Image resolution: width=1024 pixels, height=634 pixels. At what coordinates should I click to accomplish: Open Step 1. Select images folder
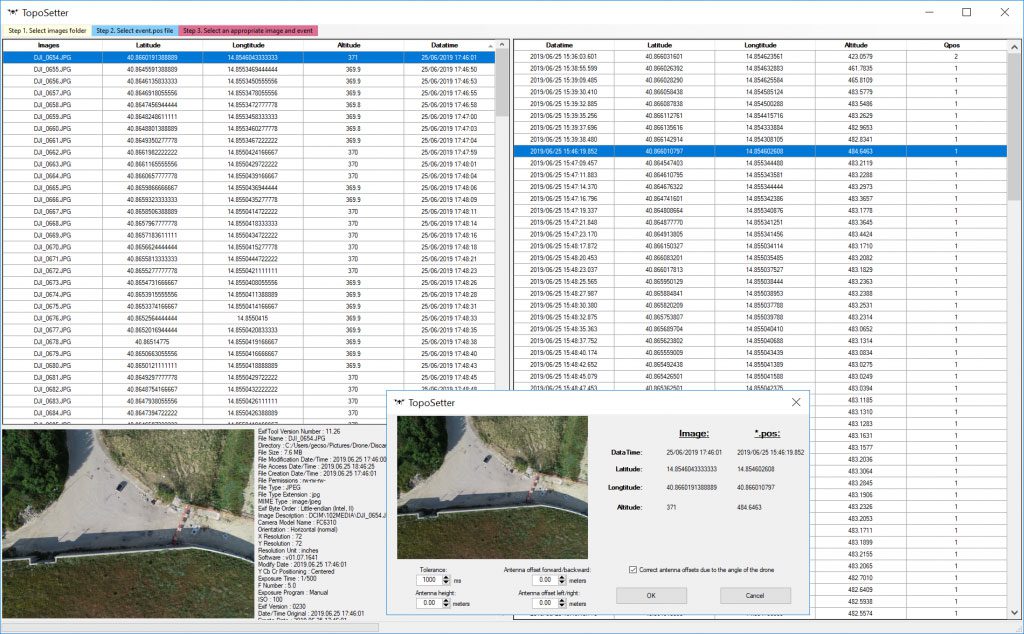(47, 31)
